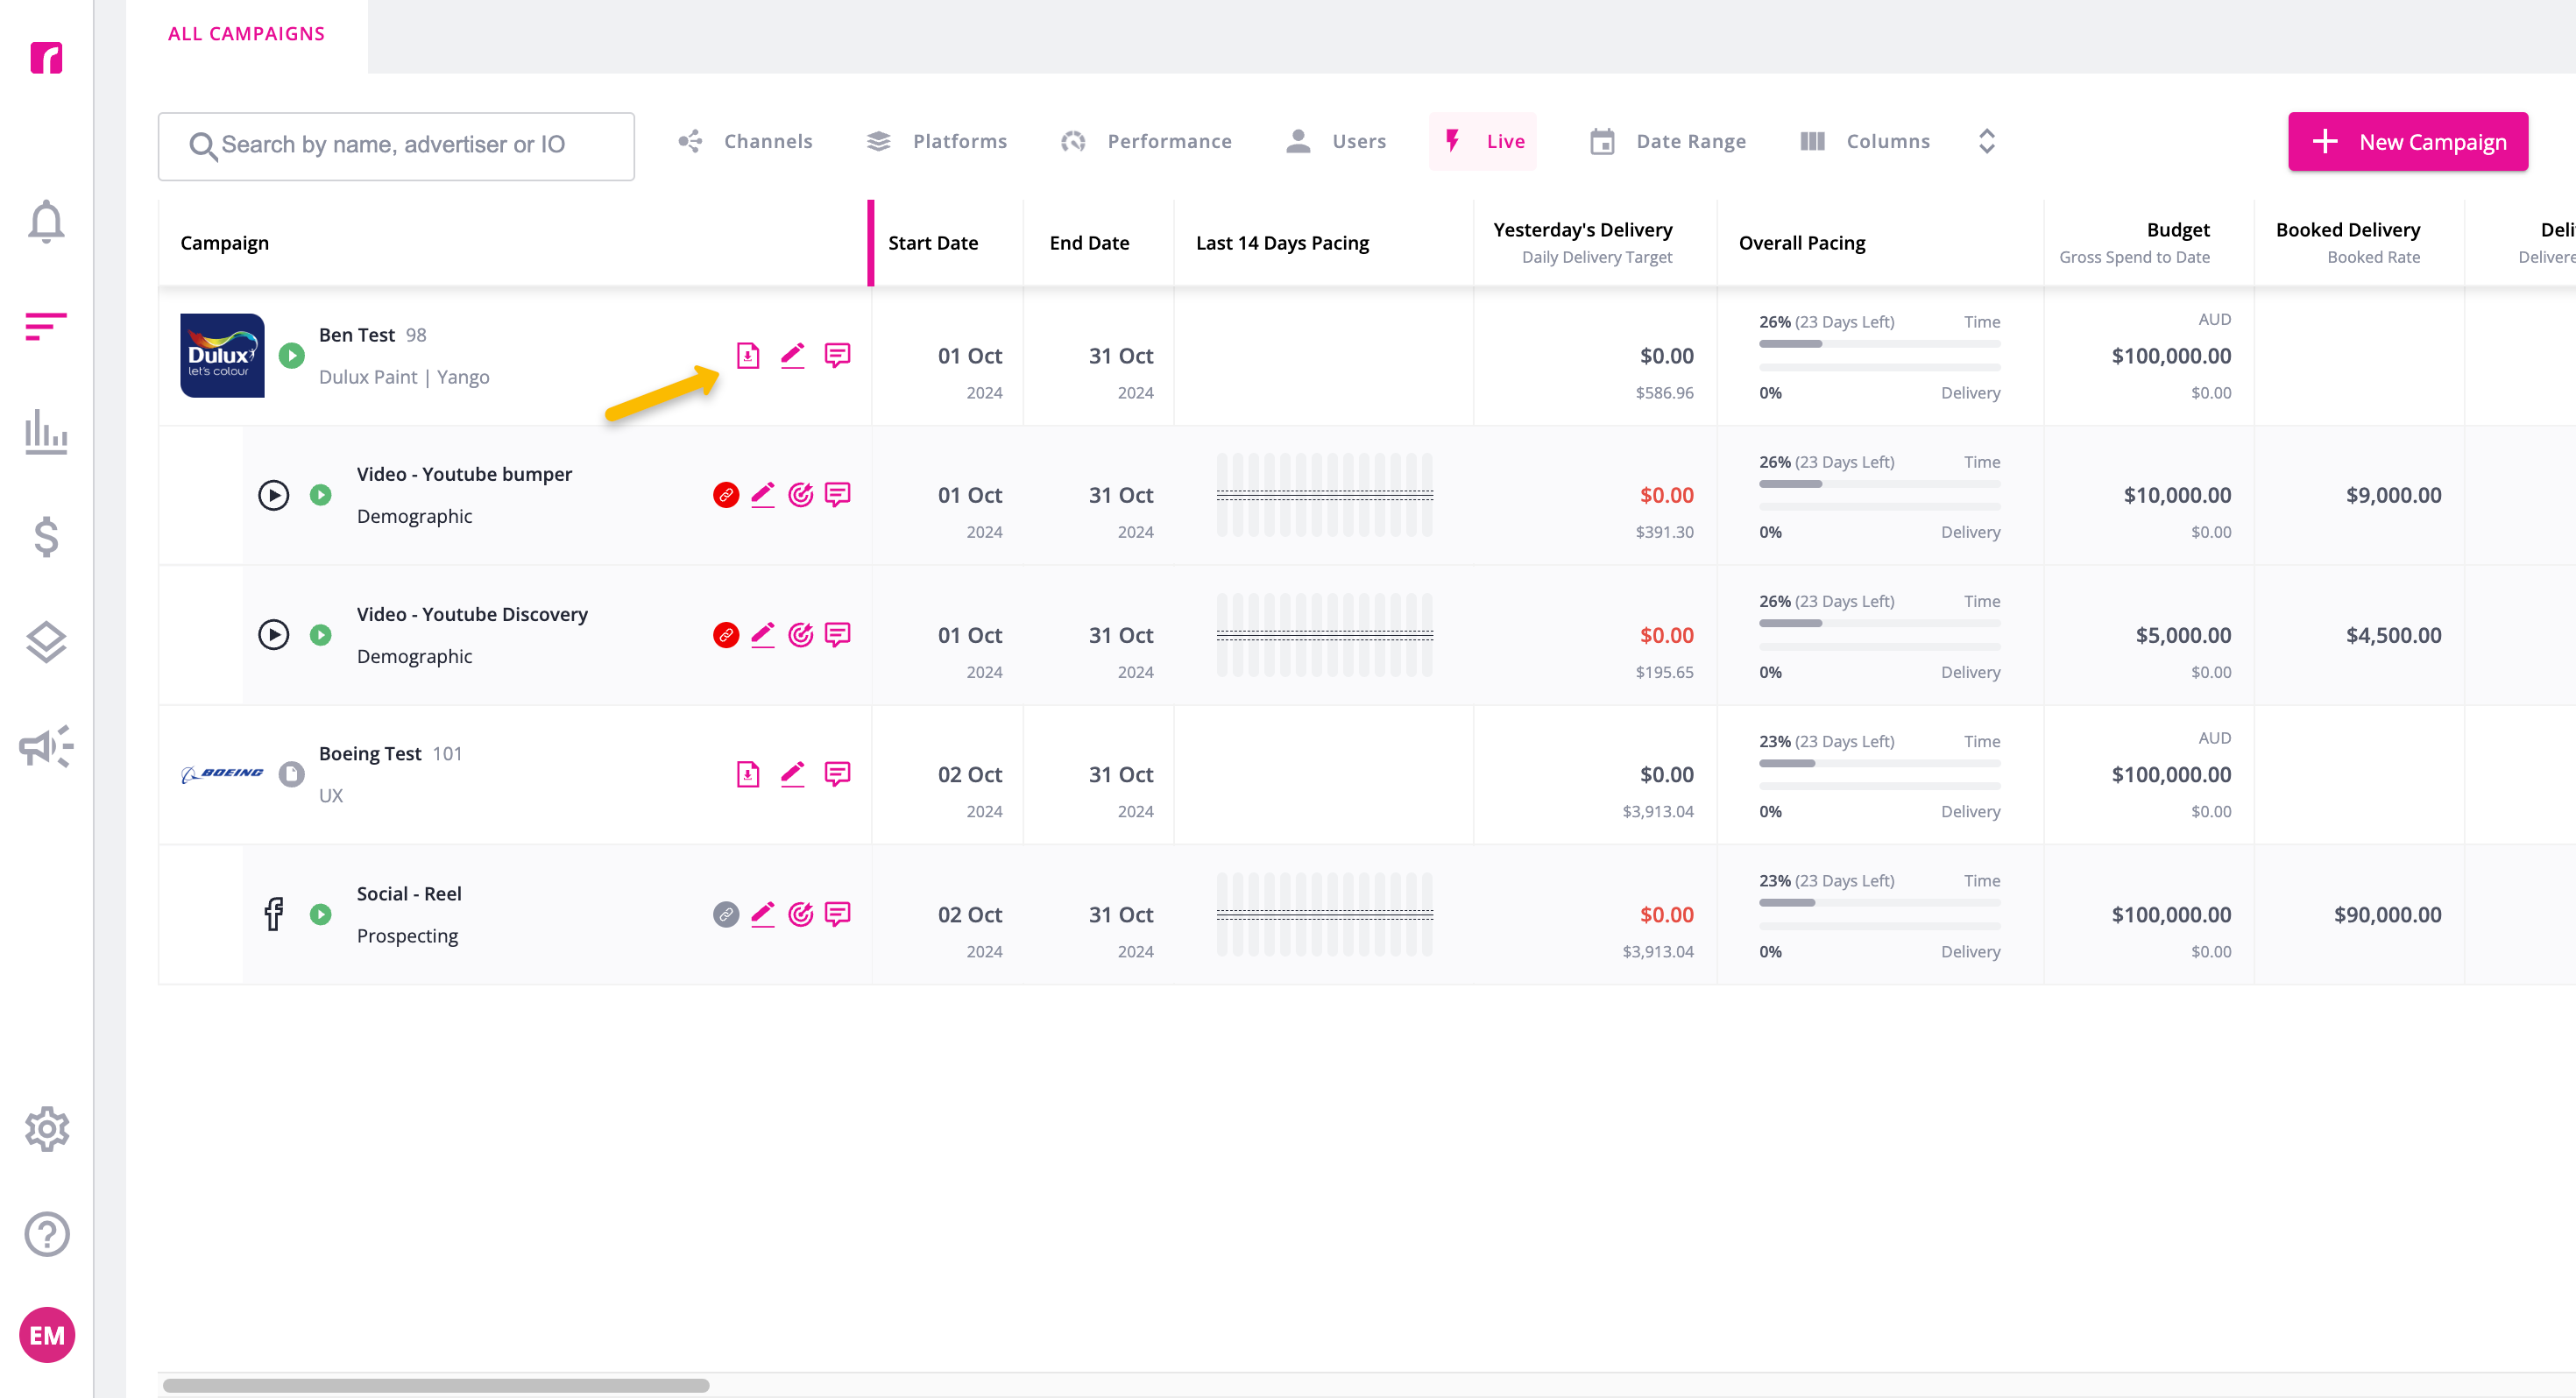The width and height of the screenshot is (2576, 1398).
Task: Click the Time pacing bar for Boeing Test
Action: point(1879,763)
